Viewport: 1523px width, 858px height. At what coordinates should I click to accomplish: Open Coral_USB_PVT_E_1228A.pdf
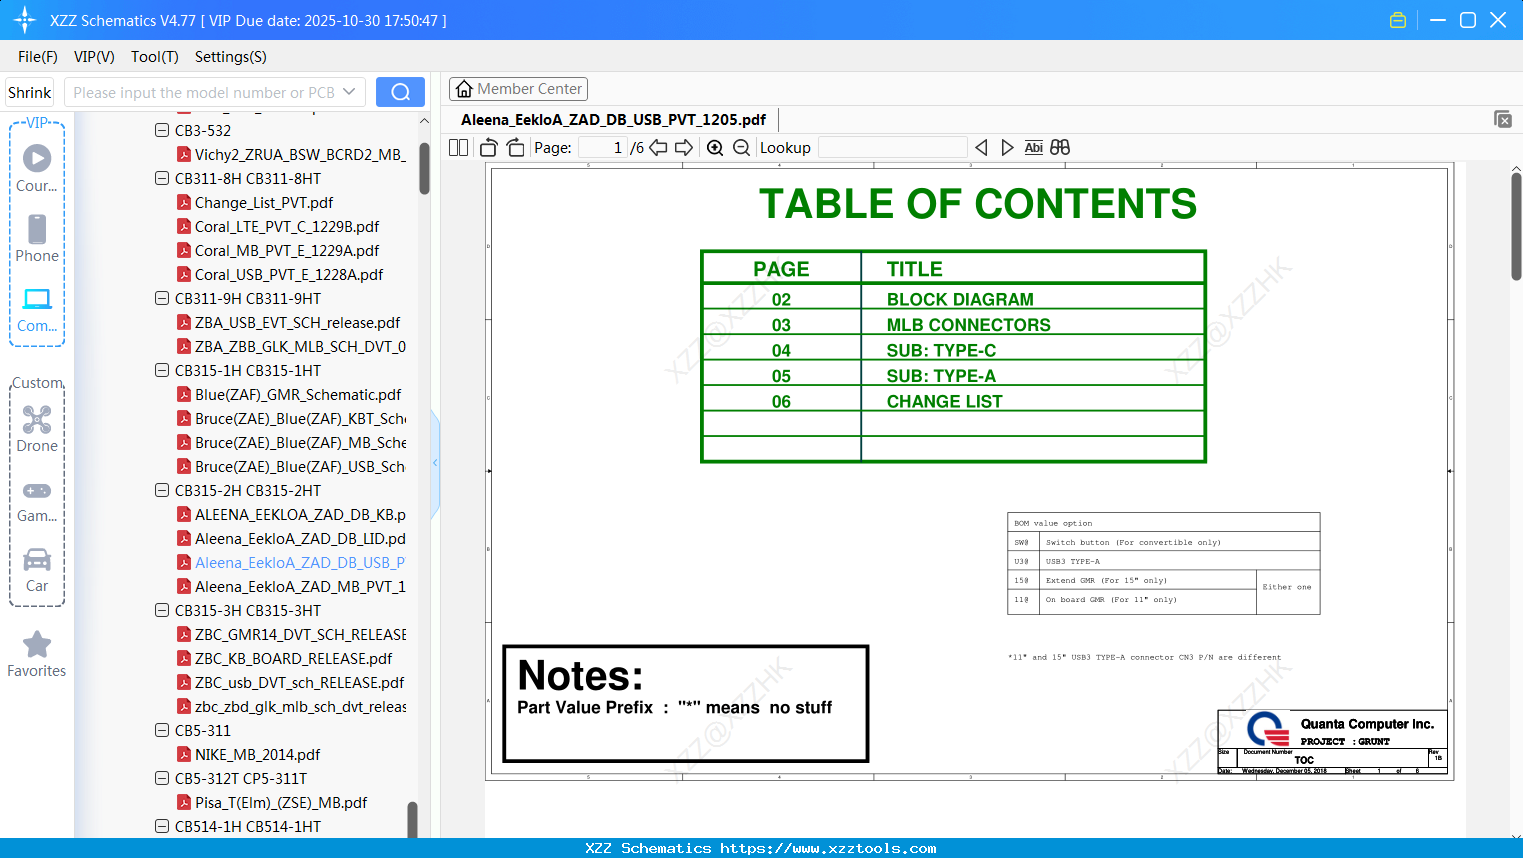280,274
